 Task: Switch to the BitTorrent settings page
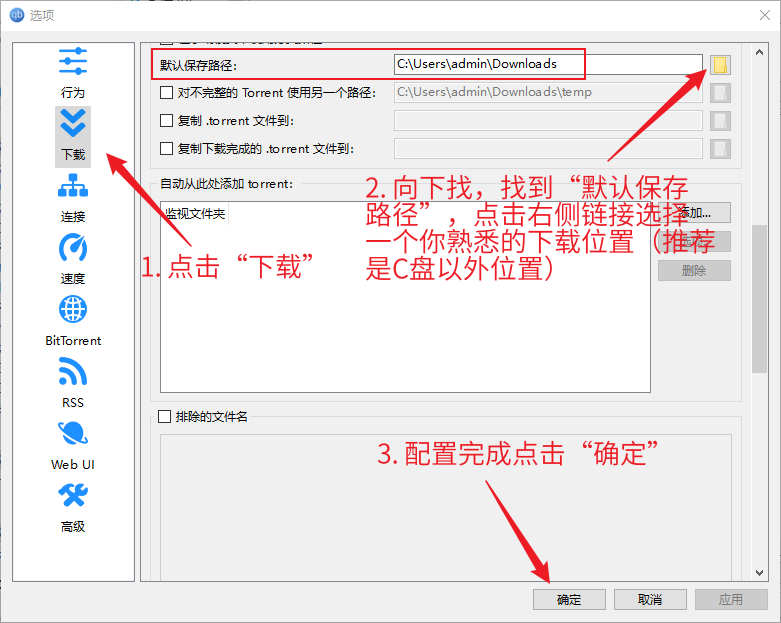tap(73, 321)
